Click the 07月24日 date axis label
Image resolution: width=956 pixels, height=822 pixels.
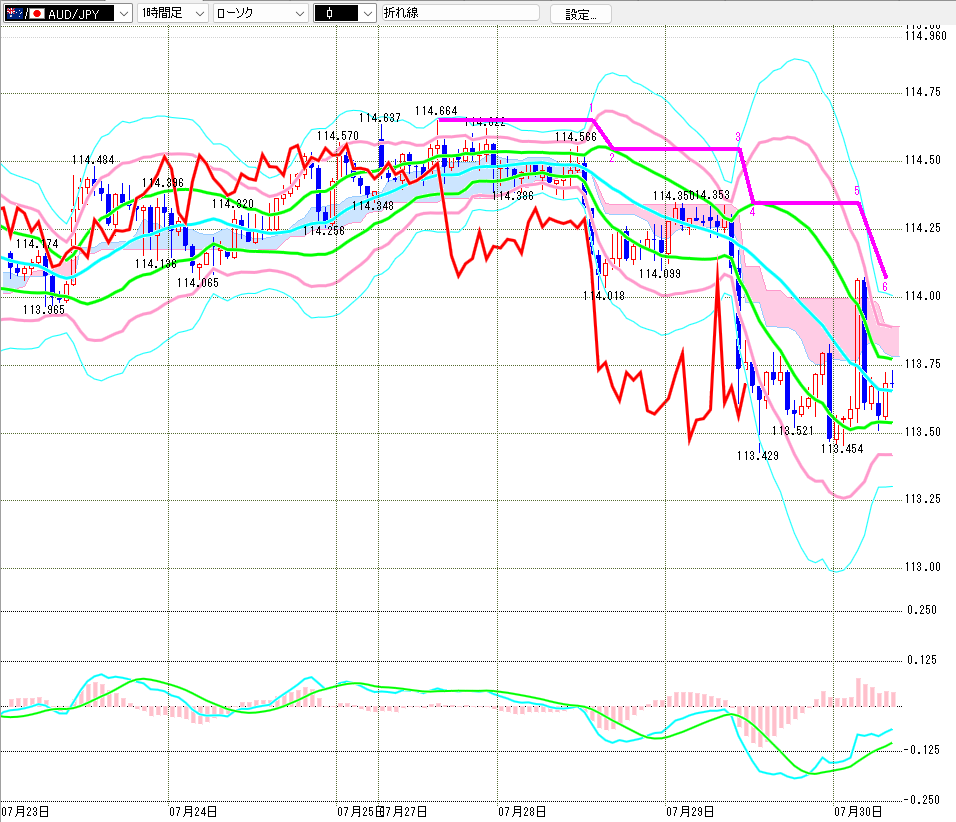[x=193, y=812]
